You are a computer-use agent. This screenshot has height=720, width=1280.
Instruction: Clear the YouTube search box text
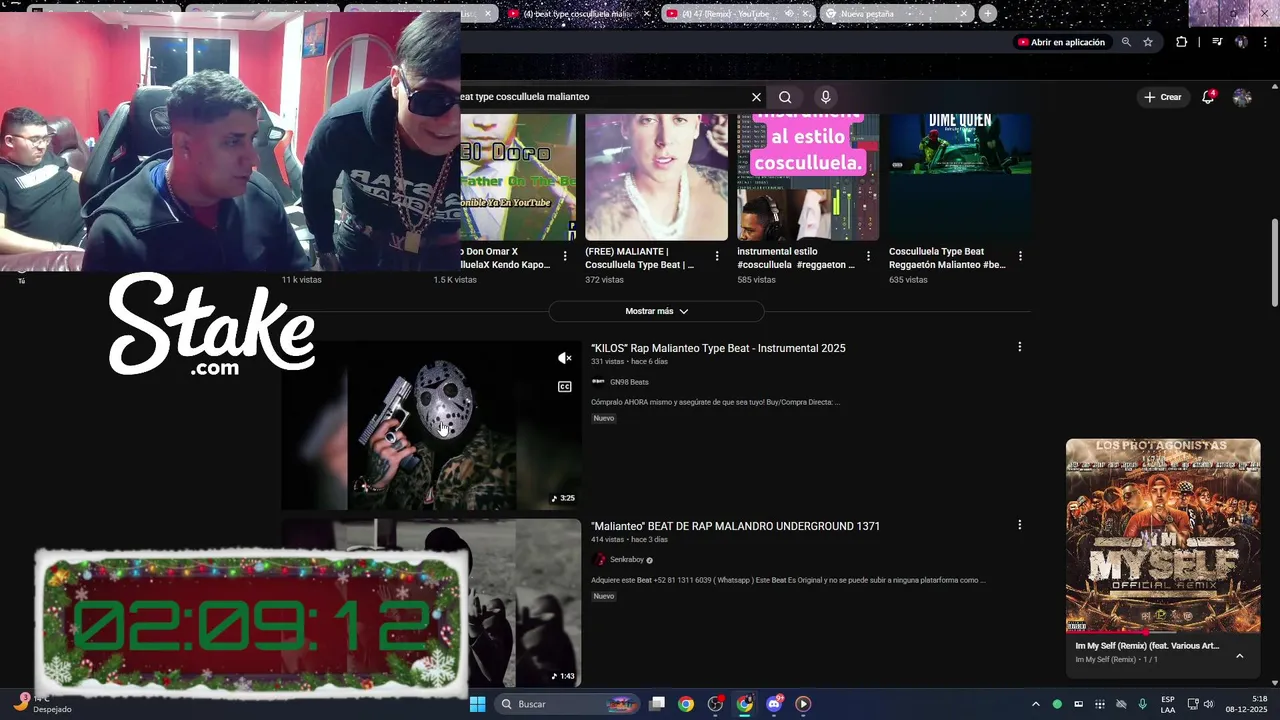tap(756, 97)
